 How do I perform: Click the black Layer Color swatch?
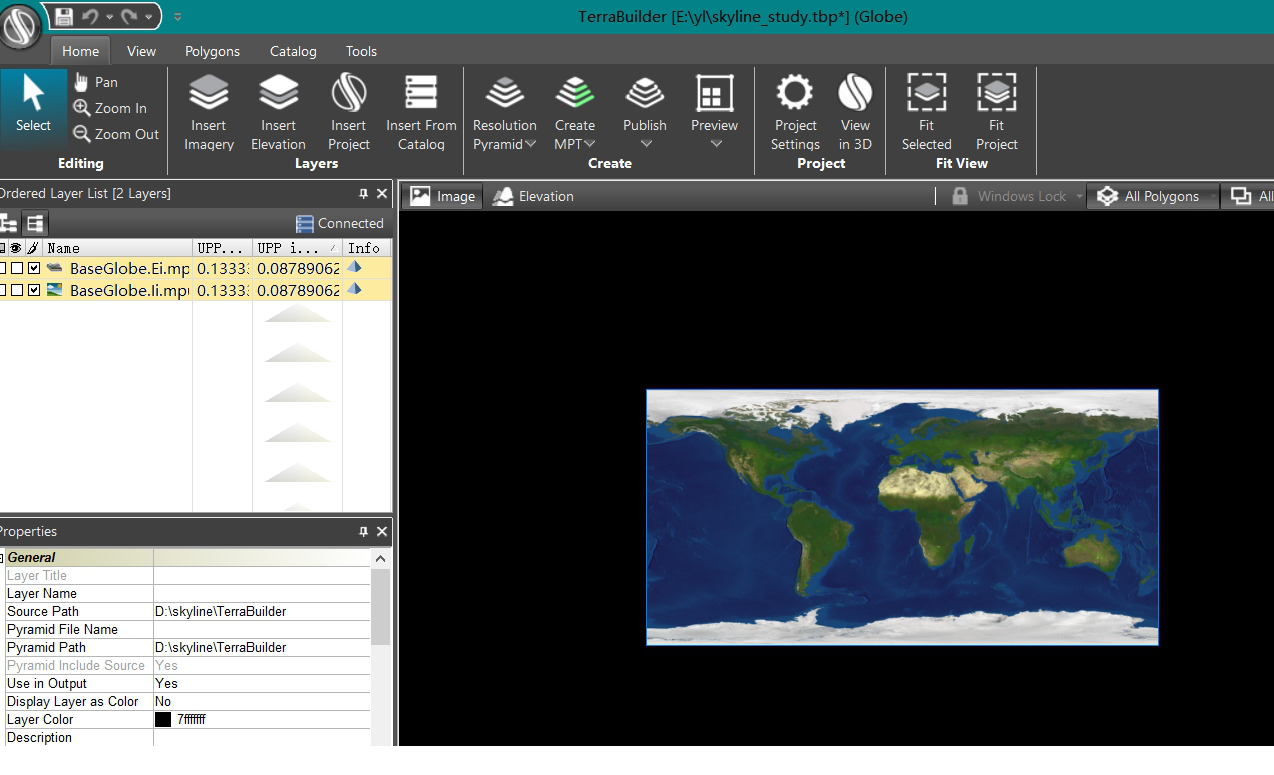[x=163, y=720]
